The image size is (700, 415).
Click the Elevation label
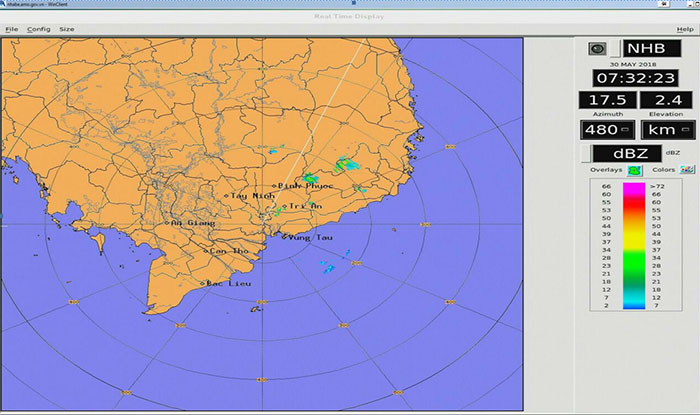[666, 114]
